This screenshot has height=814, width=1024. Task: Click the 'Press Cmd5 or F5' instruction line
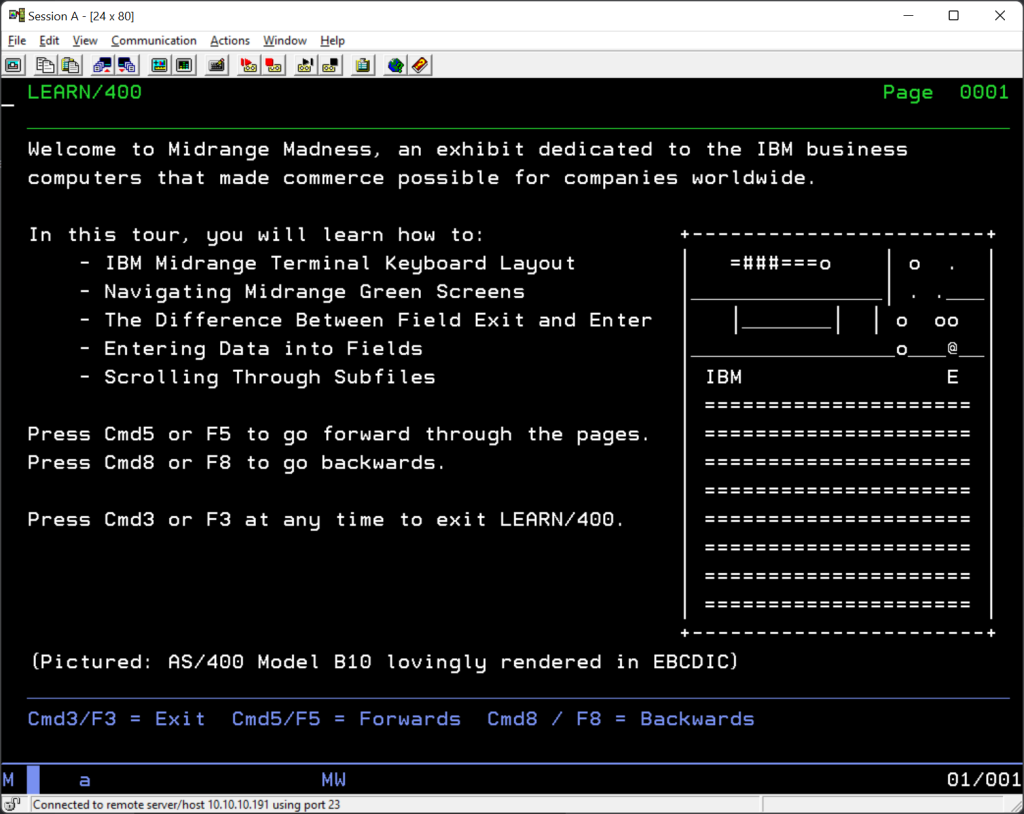339,434
